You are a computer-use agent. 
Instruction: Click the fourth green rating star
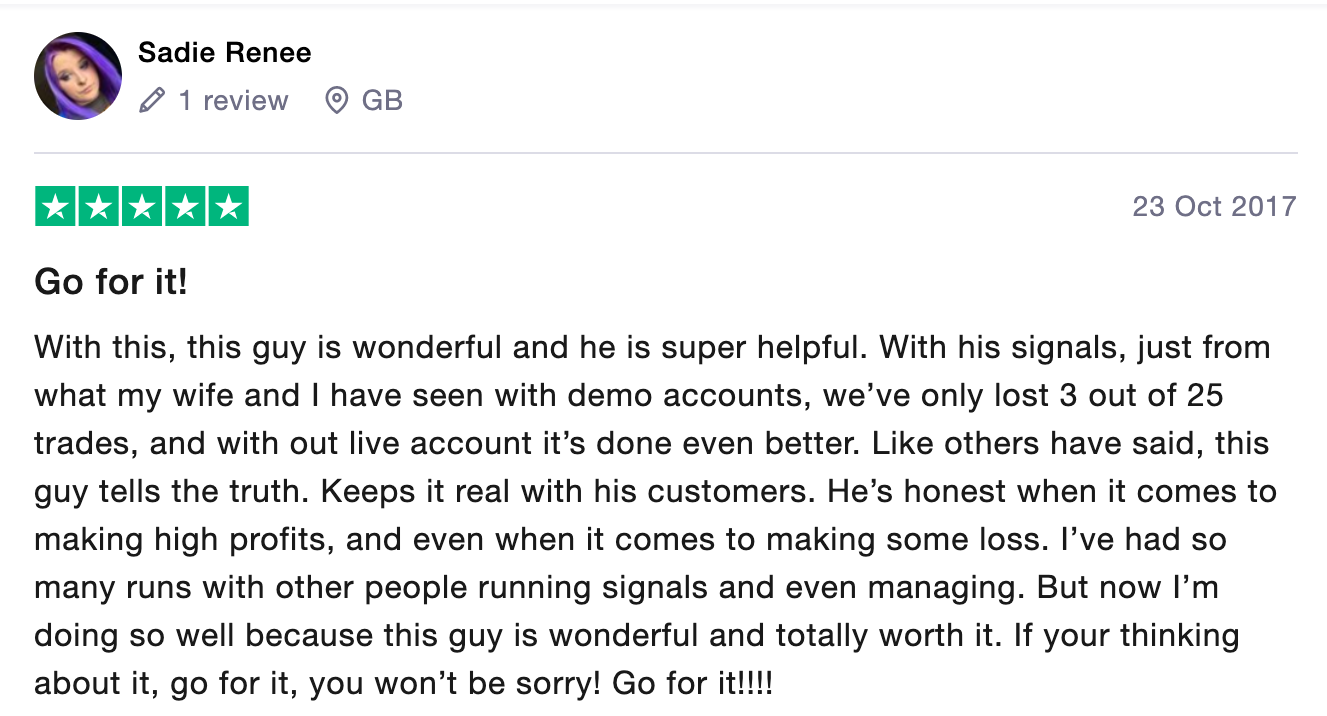click(185, 207)
